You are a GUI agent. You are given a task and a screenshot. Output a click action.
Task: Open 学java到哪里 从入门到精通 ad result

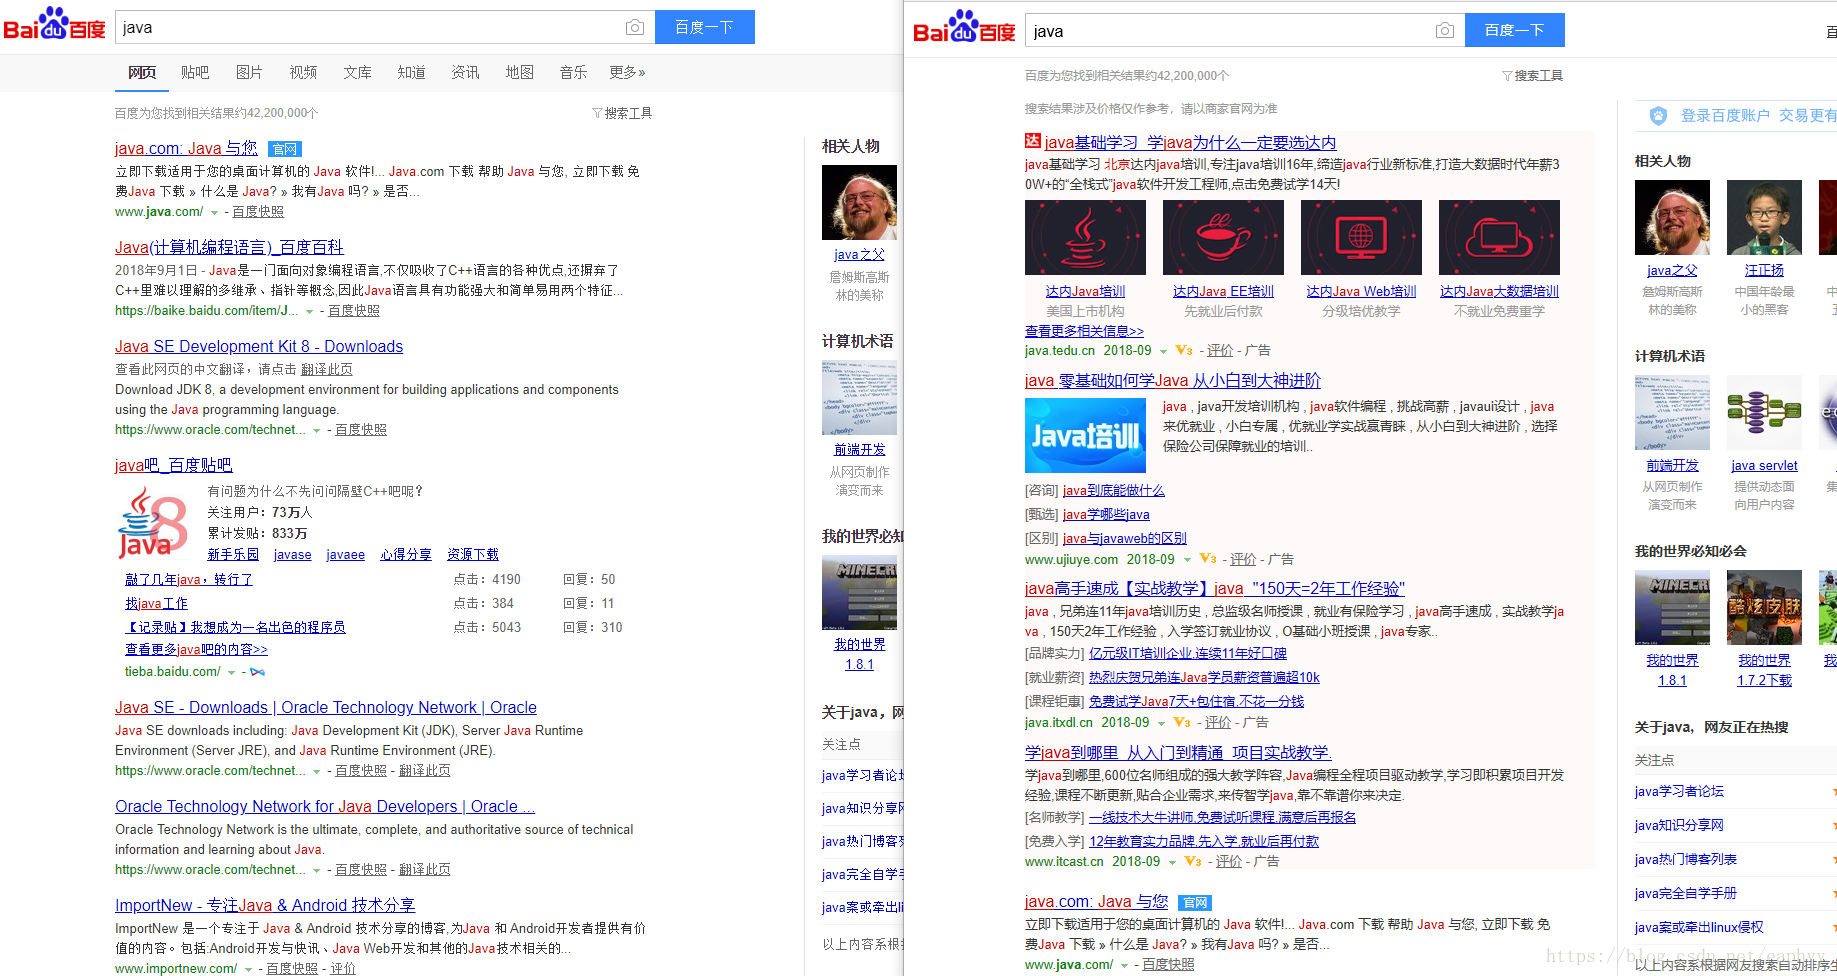coord(1178,752)
